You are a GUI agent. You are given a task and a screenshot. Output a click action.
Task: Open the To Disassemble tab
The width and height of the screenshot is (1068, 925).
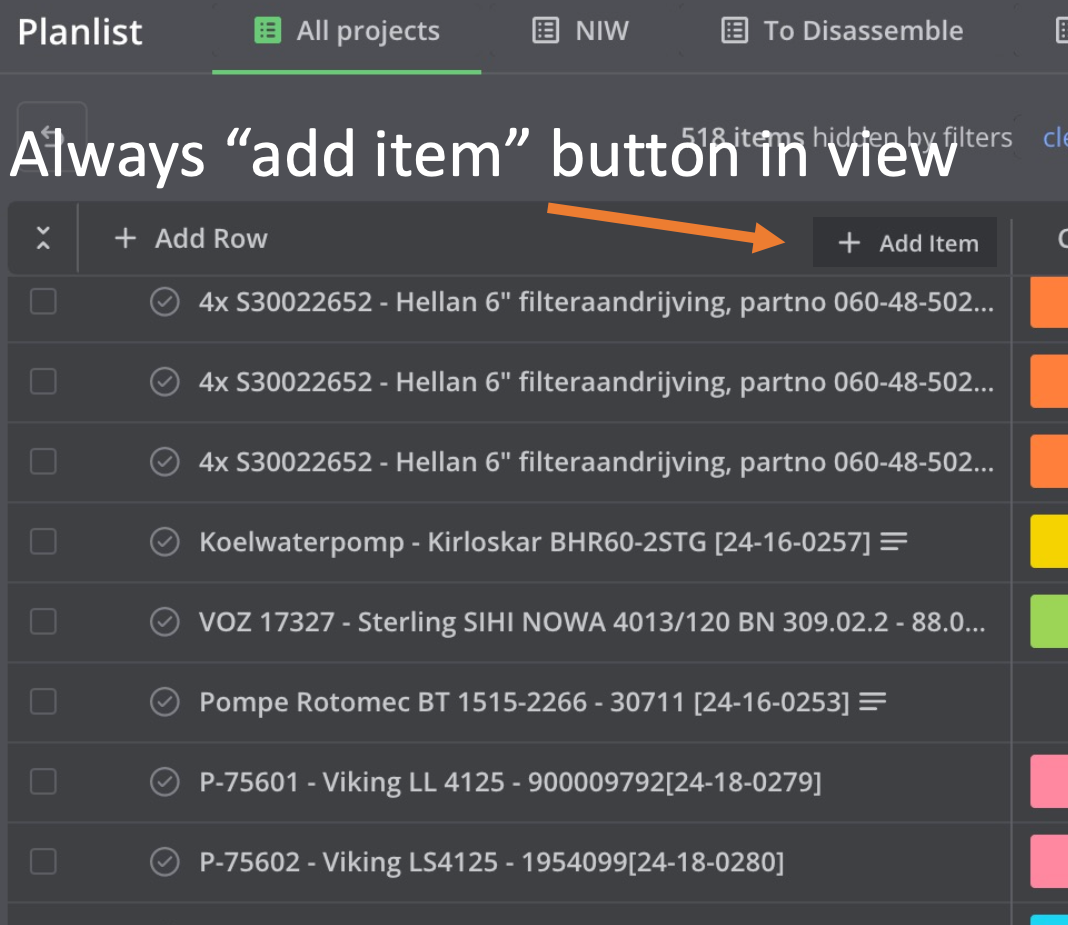pos(843,31)
